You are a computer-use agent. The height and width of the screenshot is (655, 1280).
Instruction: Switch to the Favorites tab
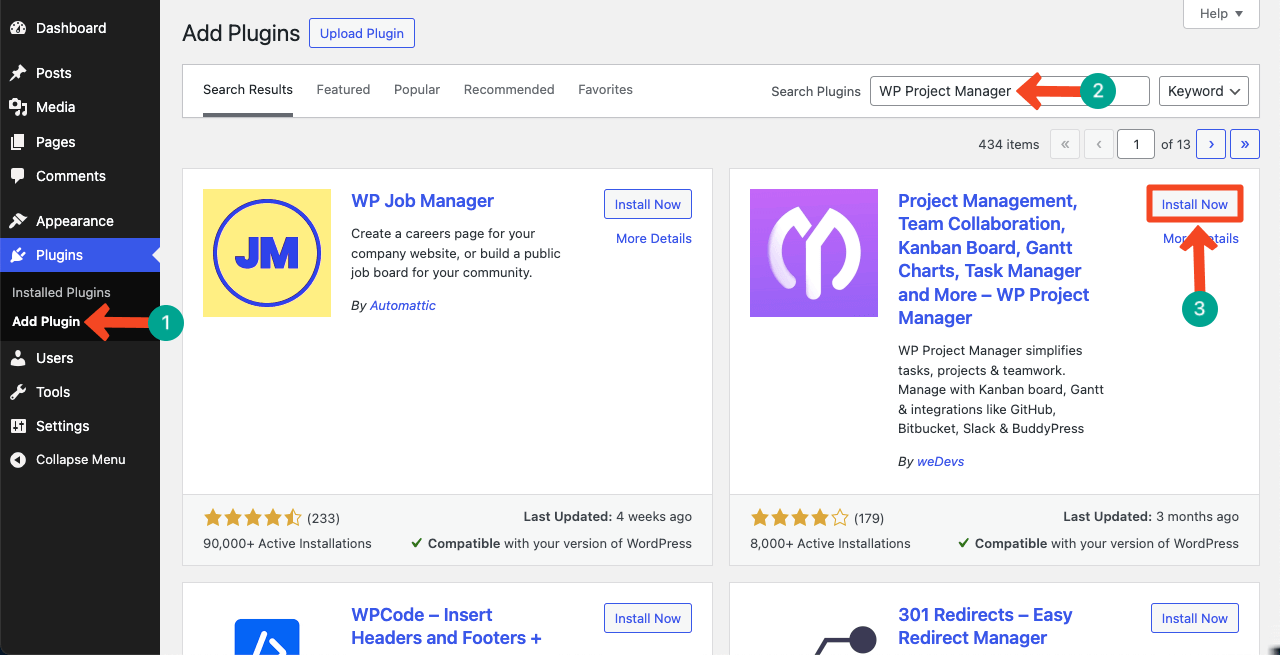click(605, 90)
